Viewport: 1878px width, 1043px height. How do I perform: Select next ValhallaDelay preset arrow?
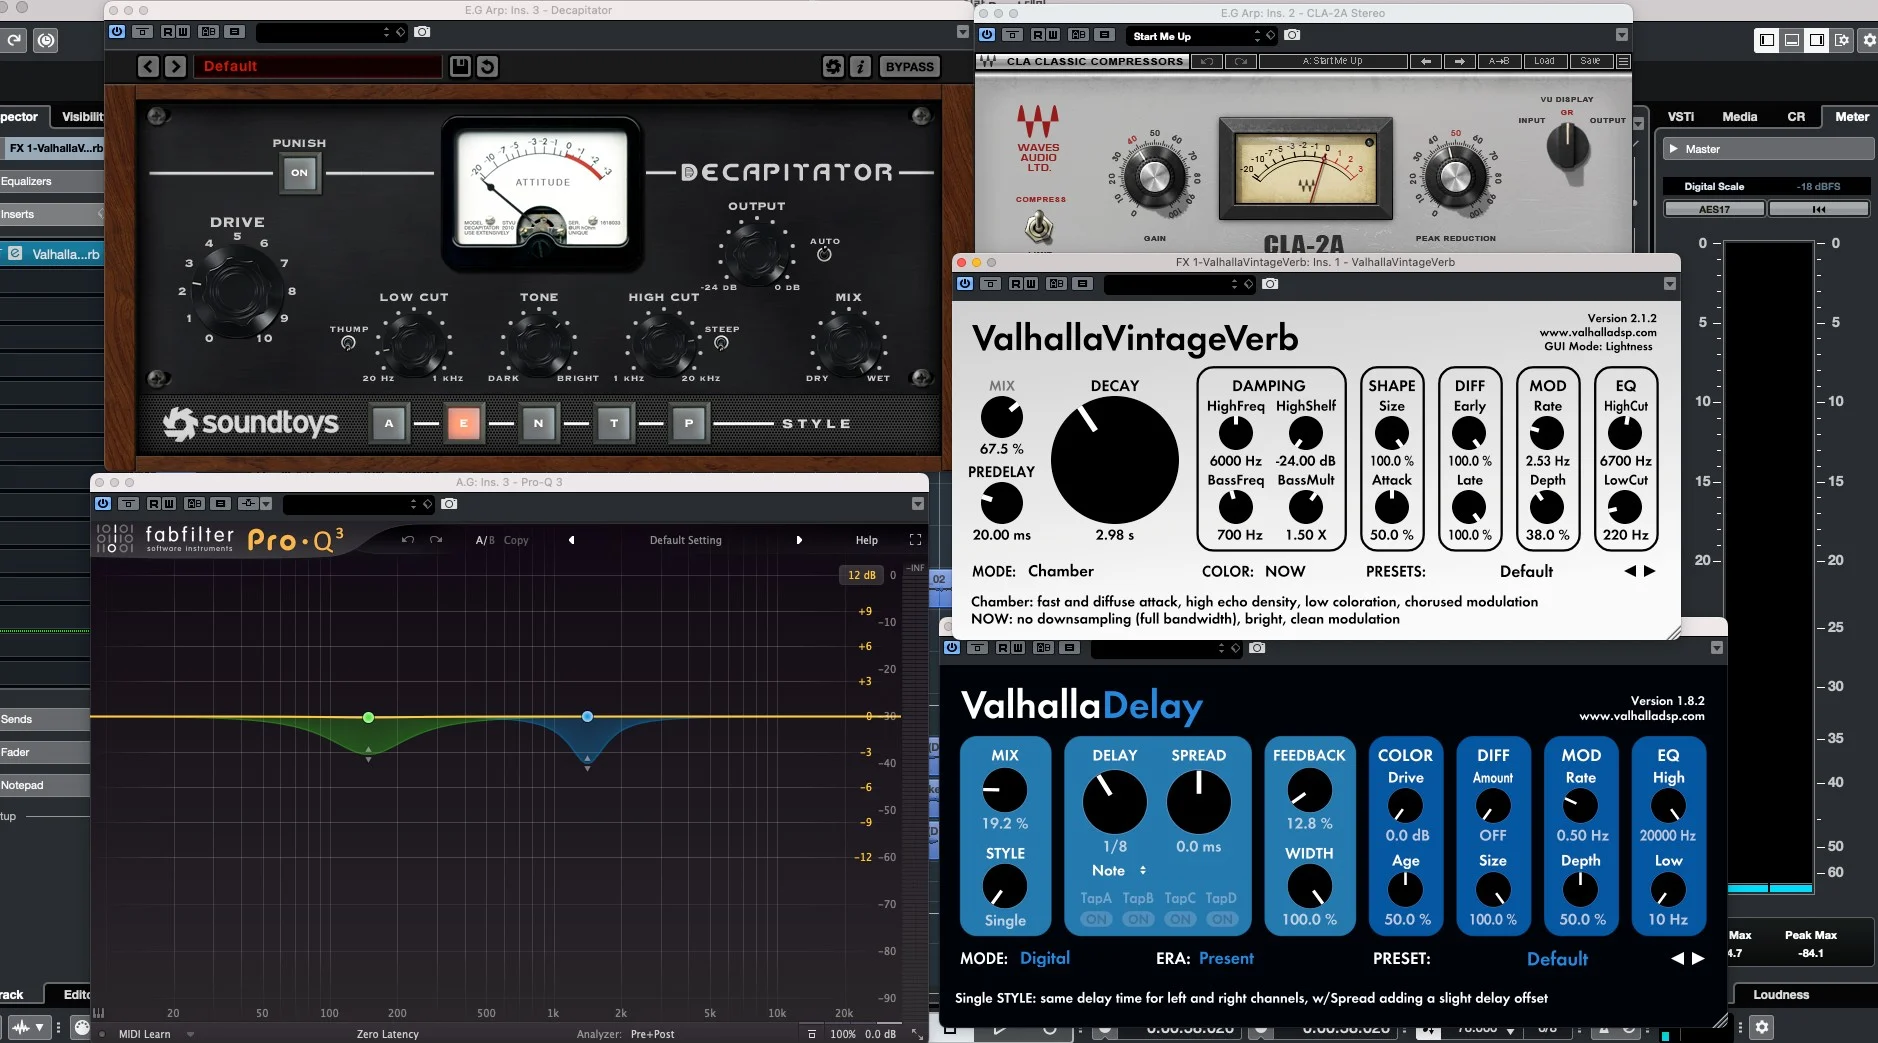pyautogui.click(x=1698, y=958)
